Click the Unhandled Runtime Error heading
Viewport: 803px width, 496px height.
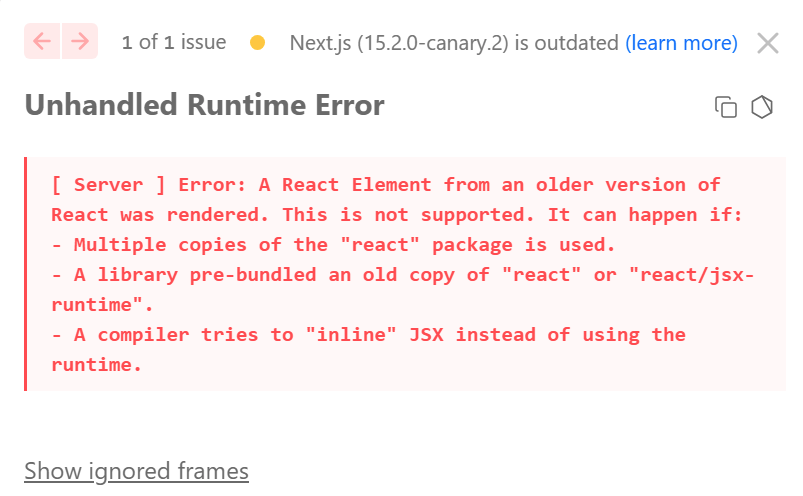click(204, 105)
